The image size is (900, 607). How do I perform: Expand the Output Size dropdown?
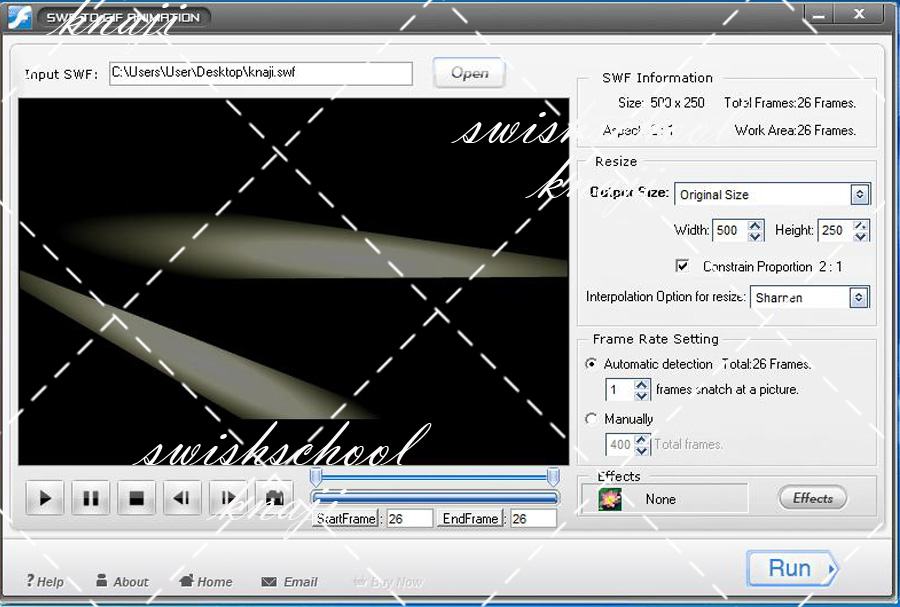(859, 194)
